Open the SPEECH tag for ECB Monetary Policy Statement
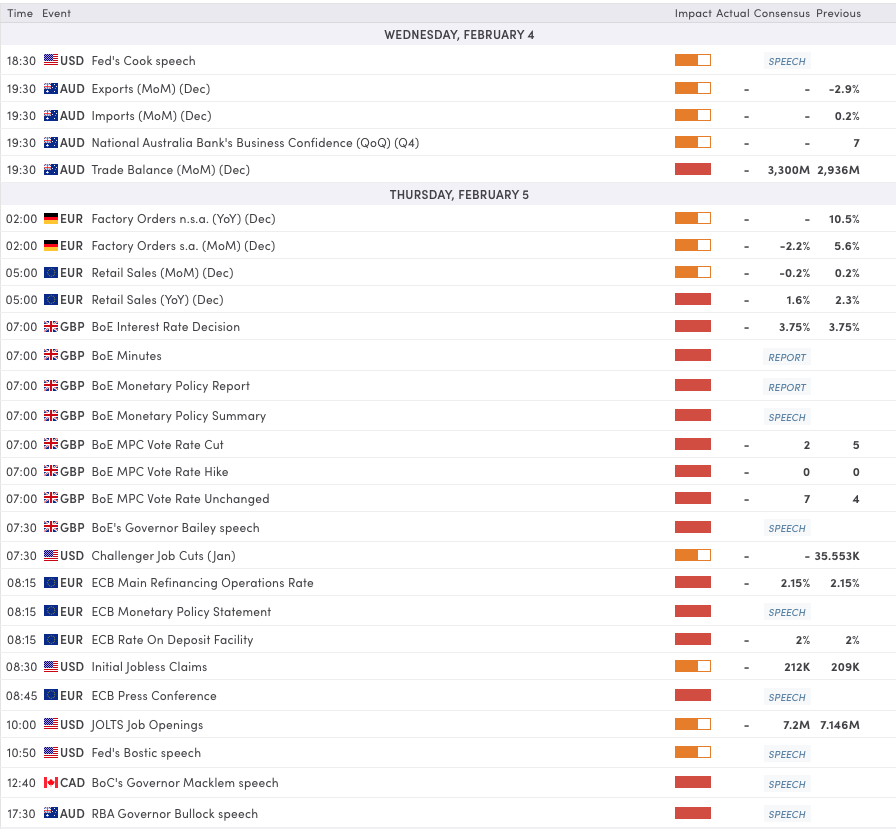This screenshot has width=896, height=829. [787, 612]
